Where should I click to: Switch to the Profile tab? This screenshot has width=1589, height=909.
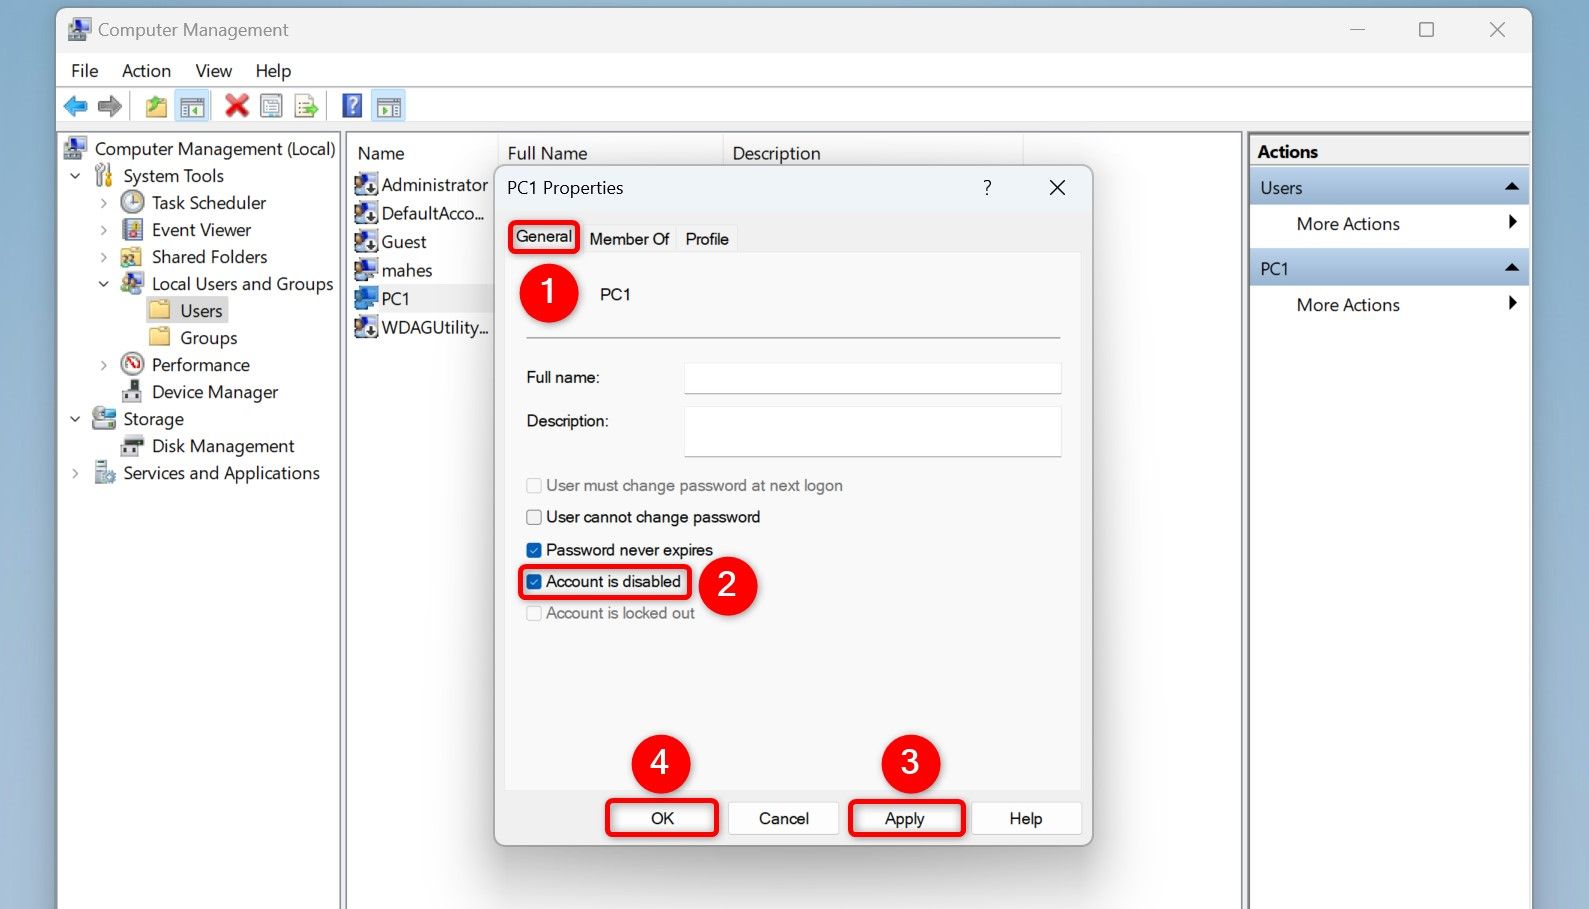pos(707,239)
